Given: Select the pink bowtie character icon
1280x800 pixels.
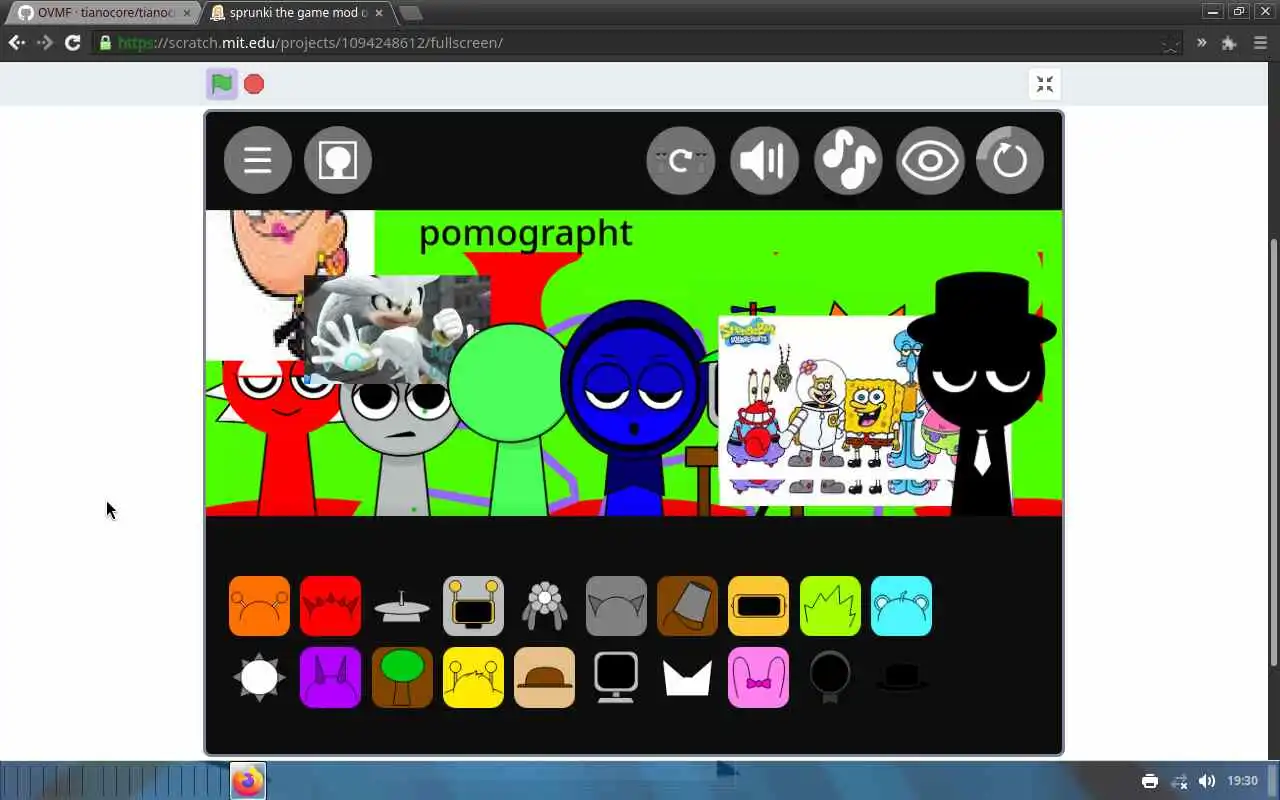Looking at the screenshot, I should click(758, 677).
